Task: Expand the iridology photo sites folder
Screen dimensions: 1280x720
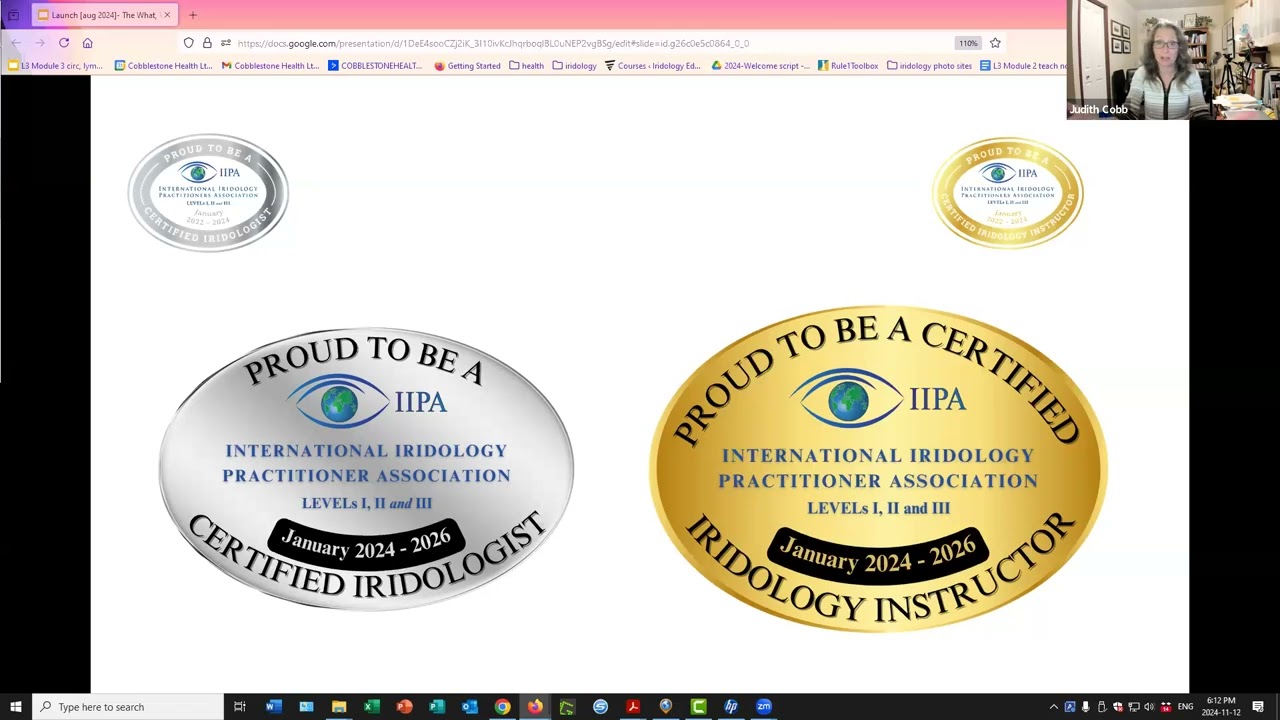Action: tap(929, 66)
